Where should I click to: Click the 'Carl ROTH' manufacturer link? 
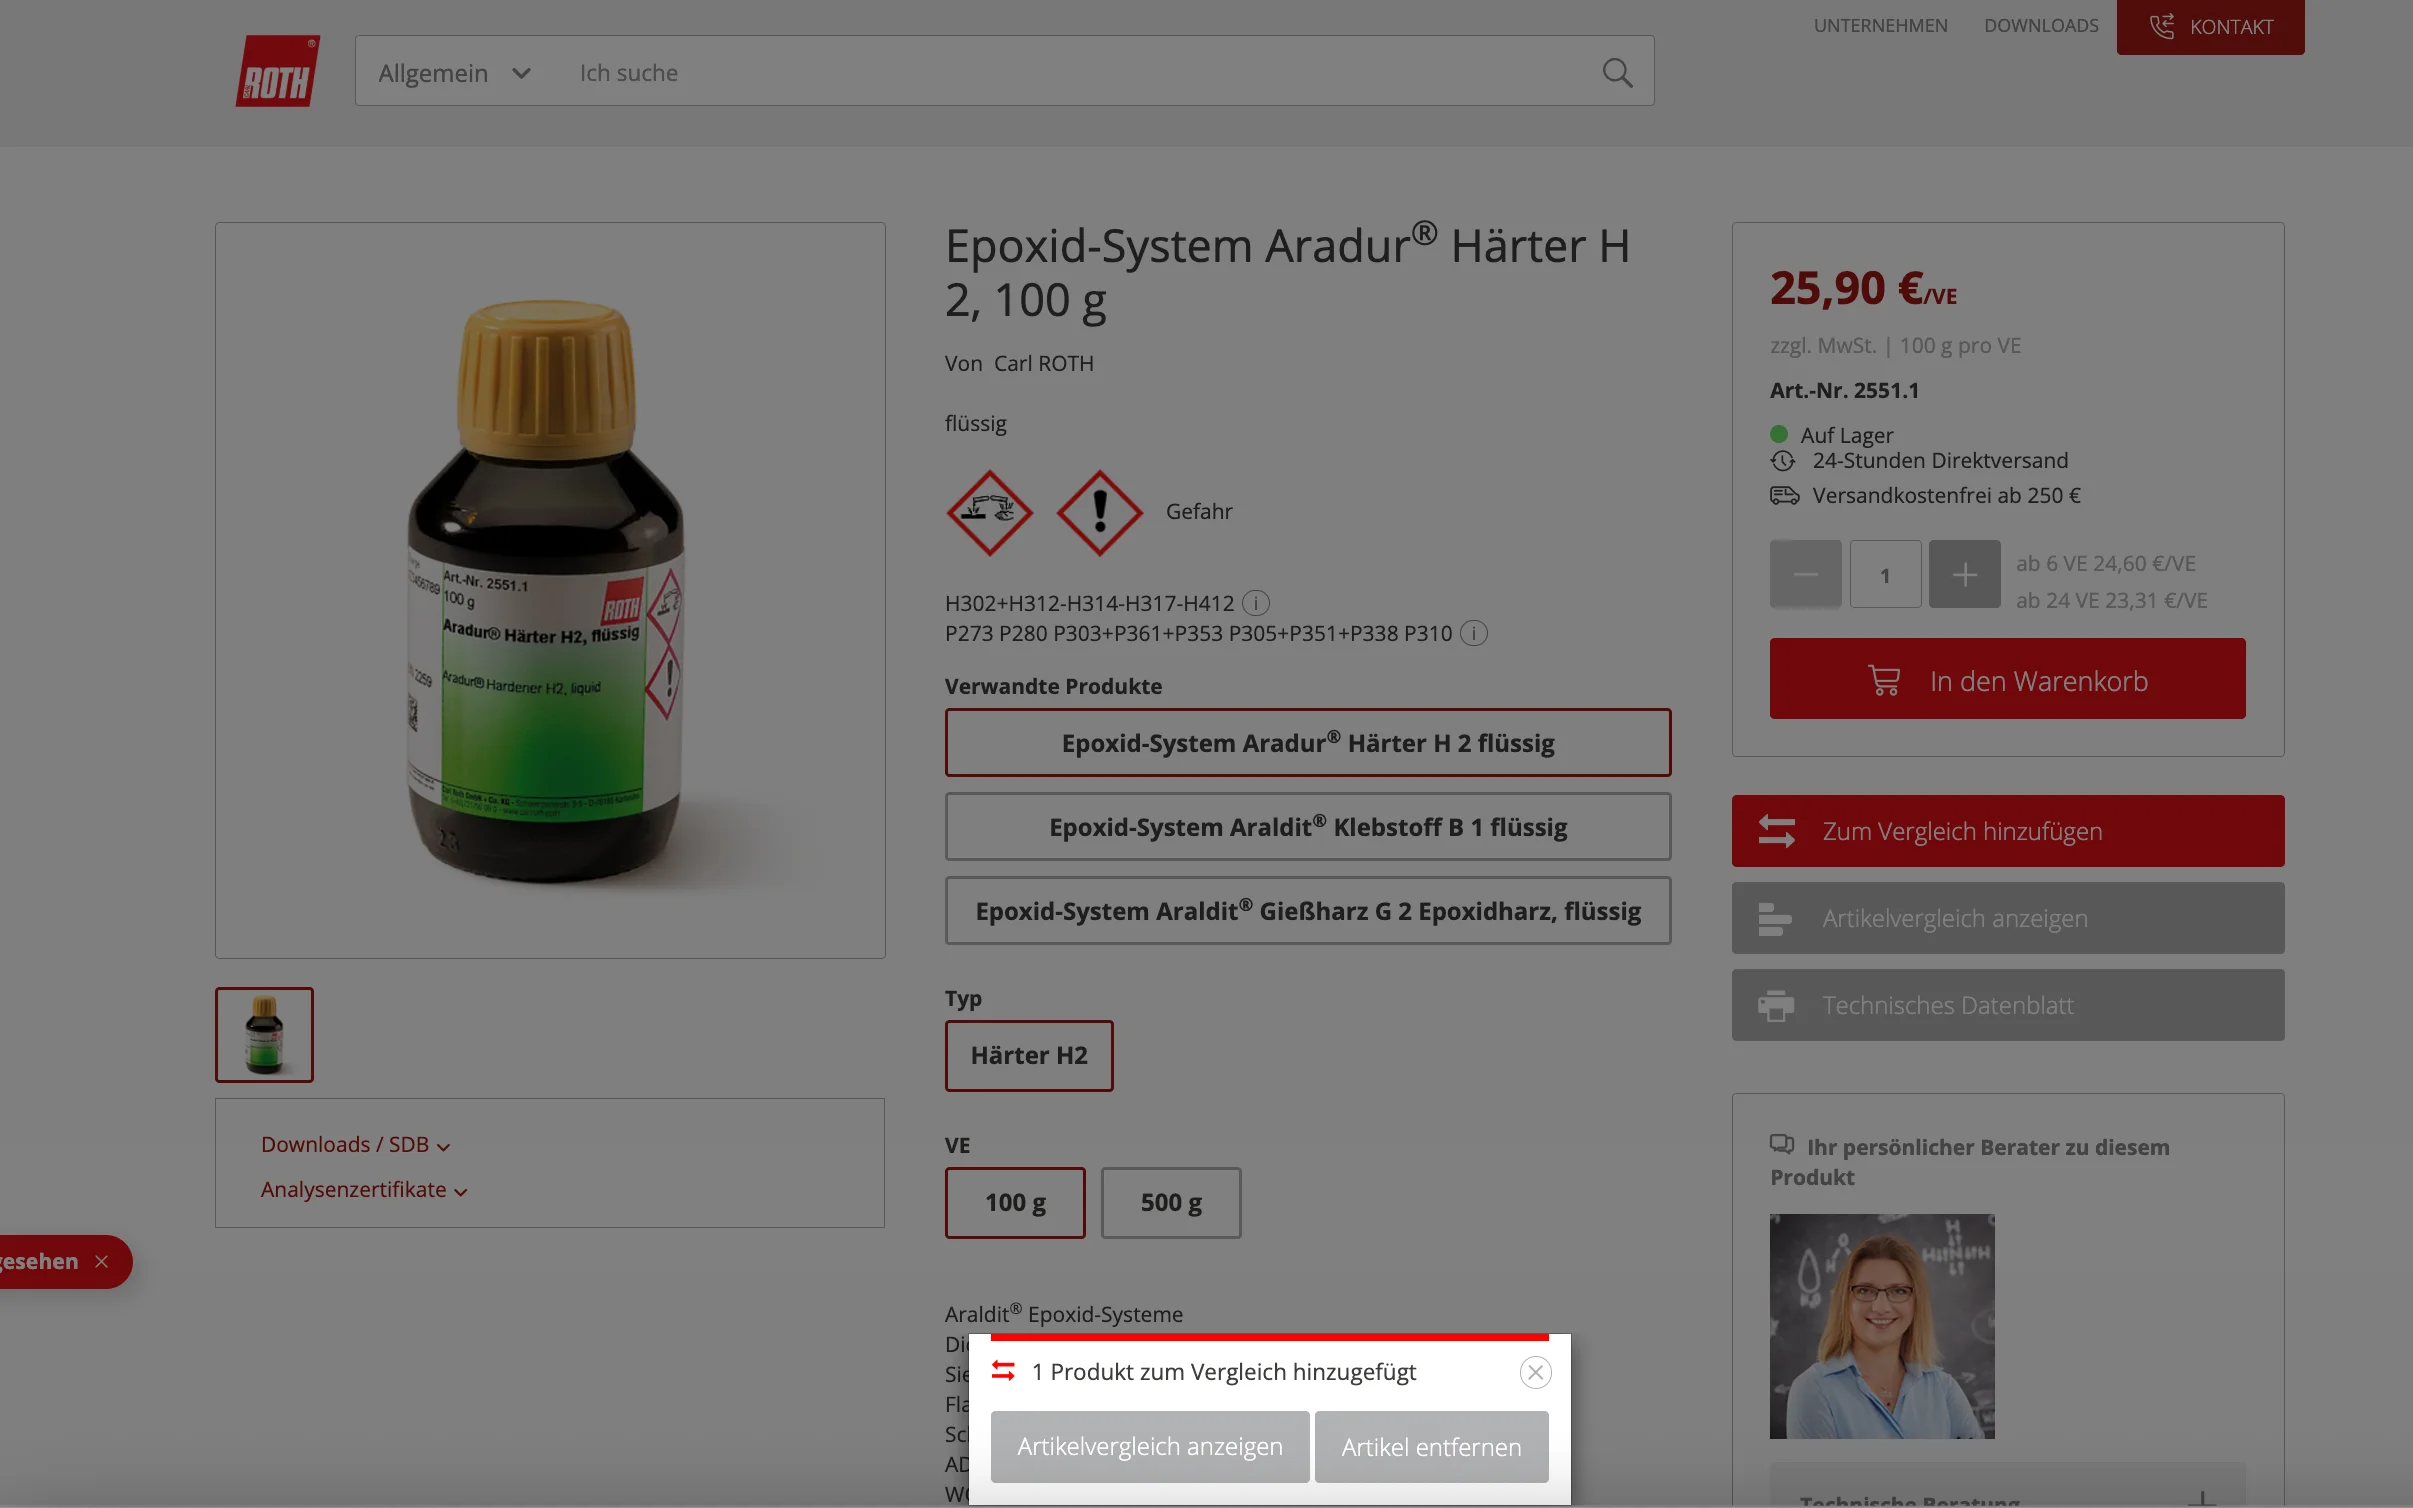1044,364
